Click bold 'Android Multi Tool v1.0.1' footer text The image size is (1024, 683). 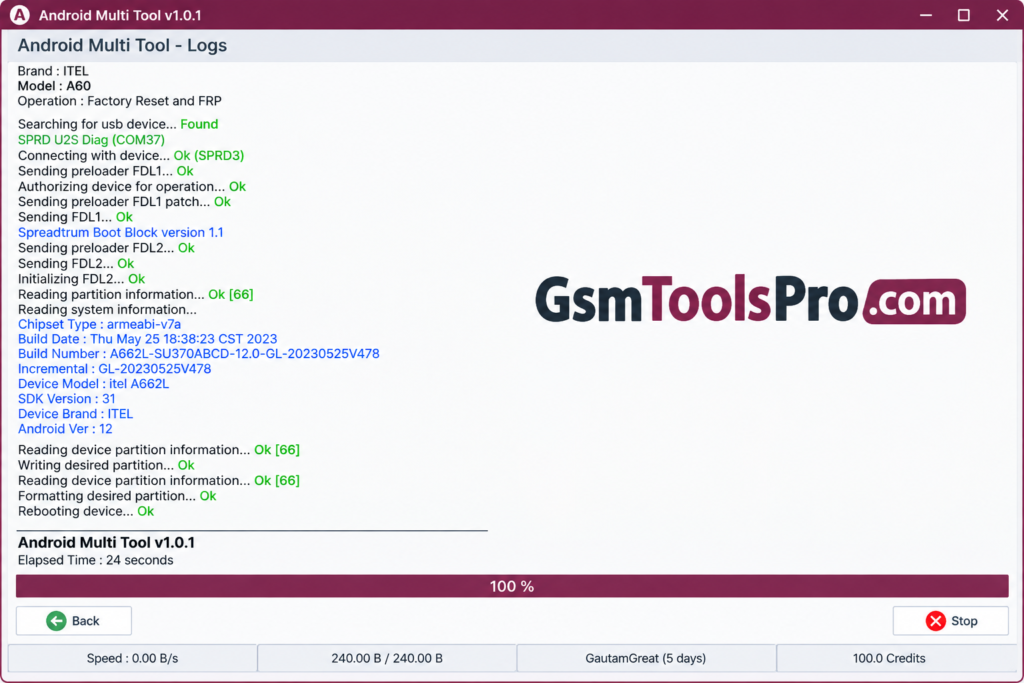click(x=106, y=543)
